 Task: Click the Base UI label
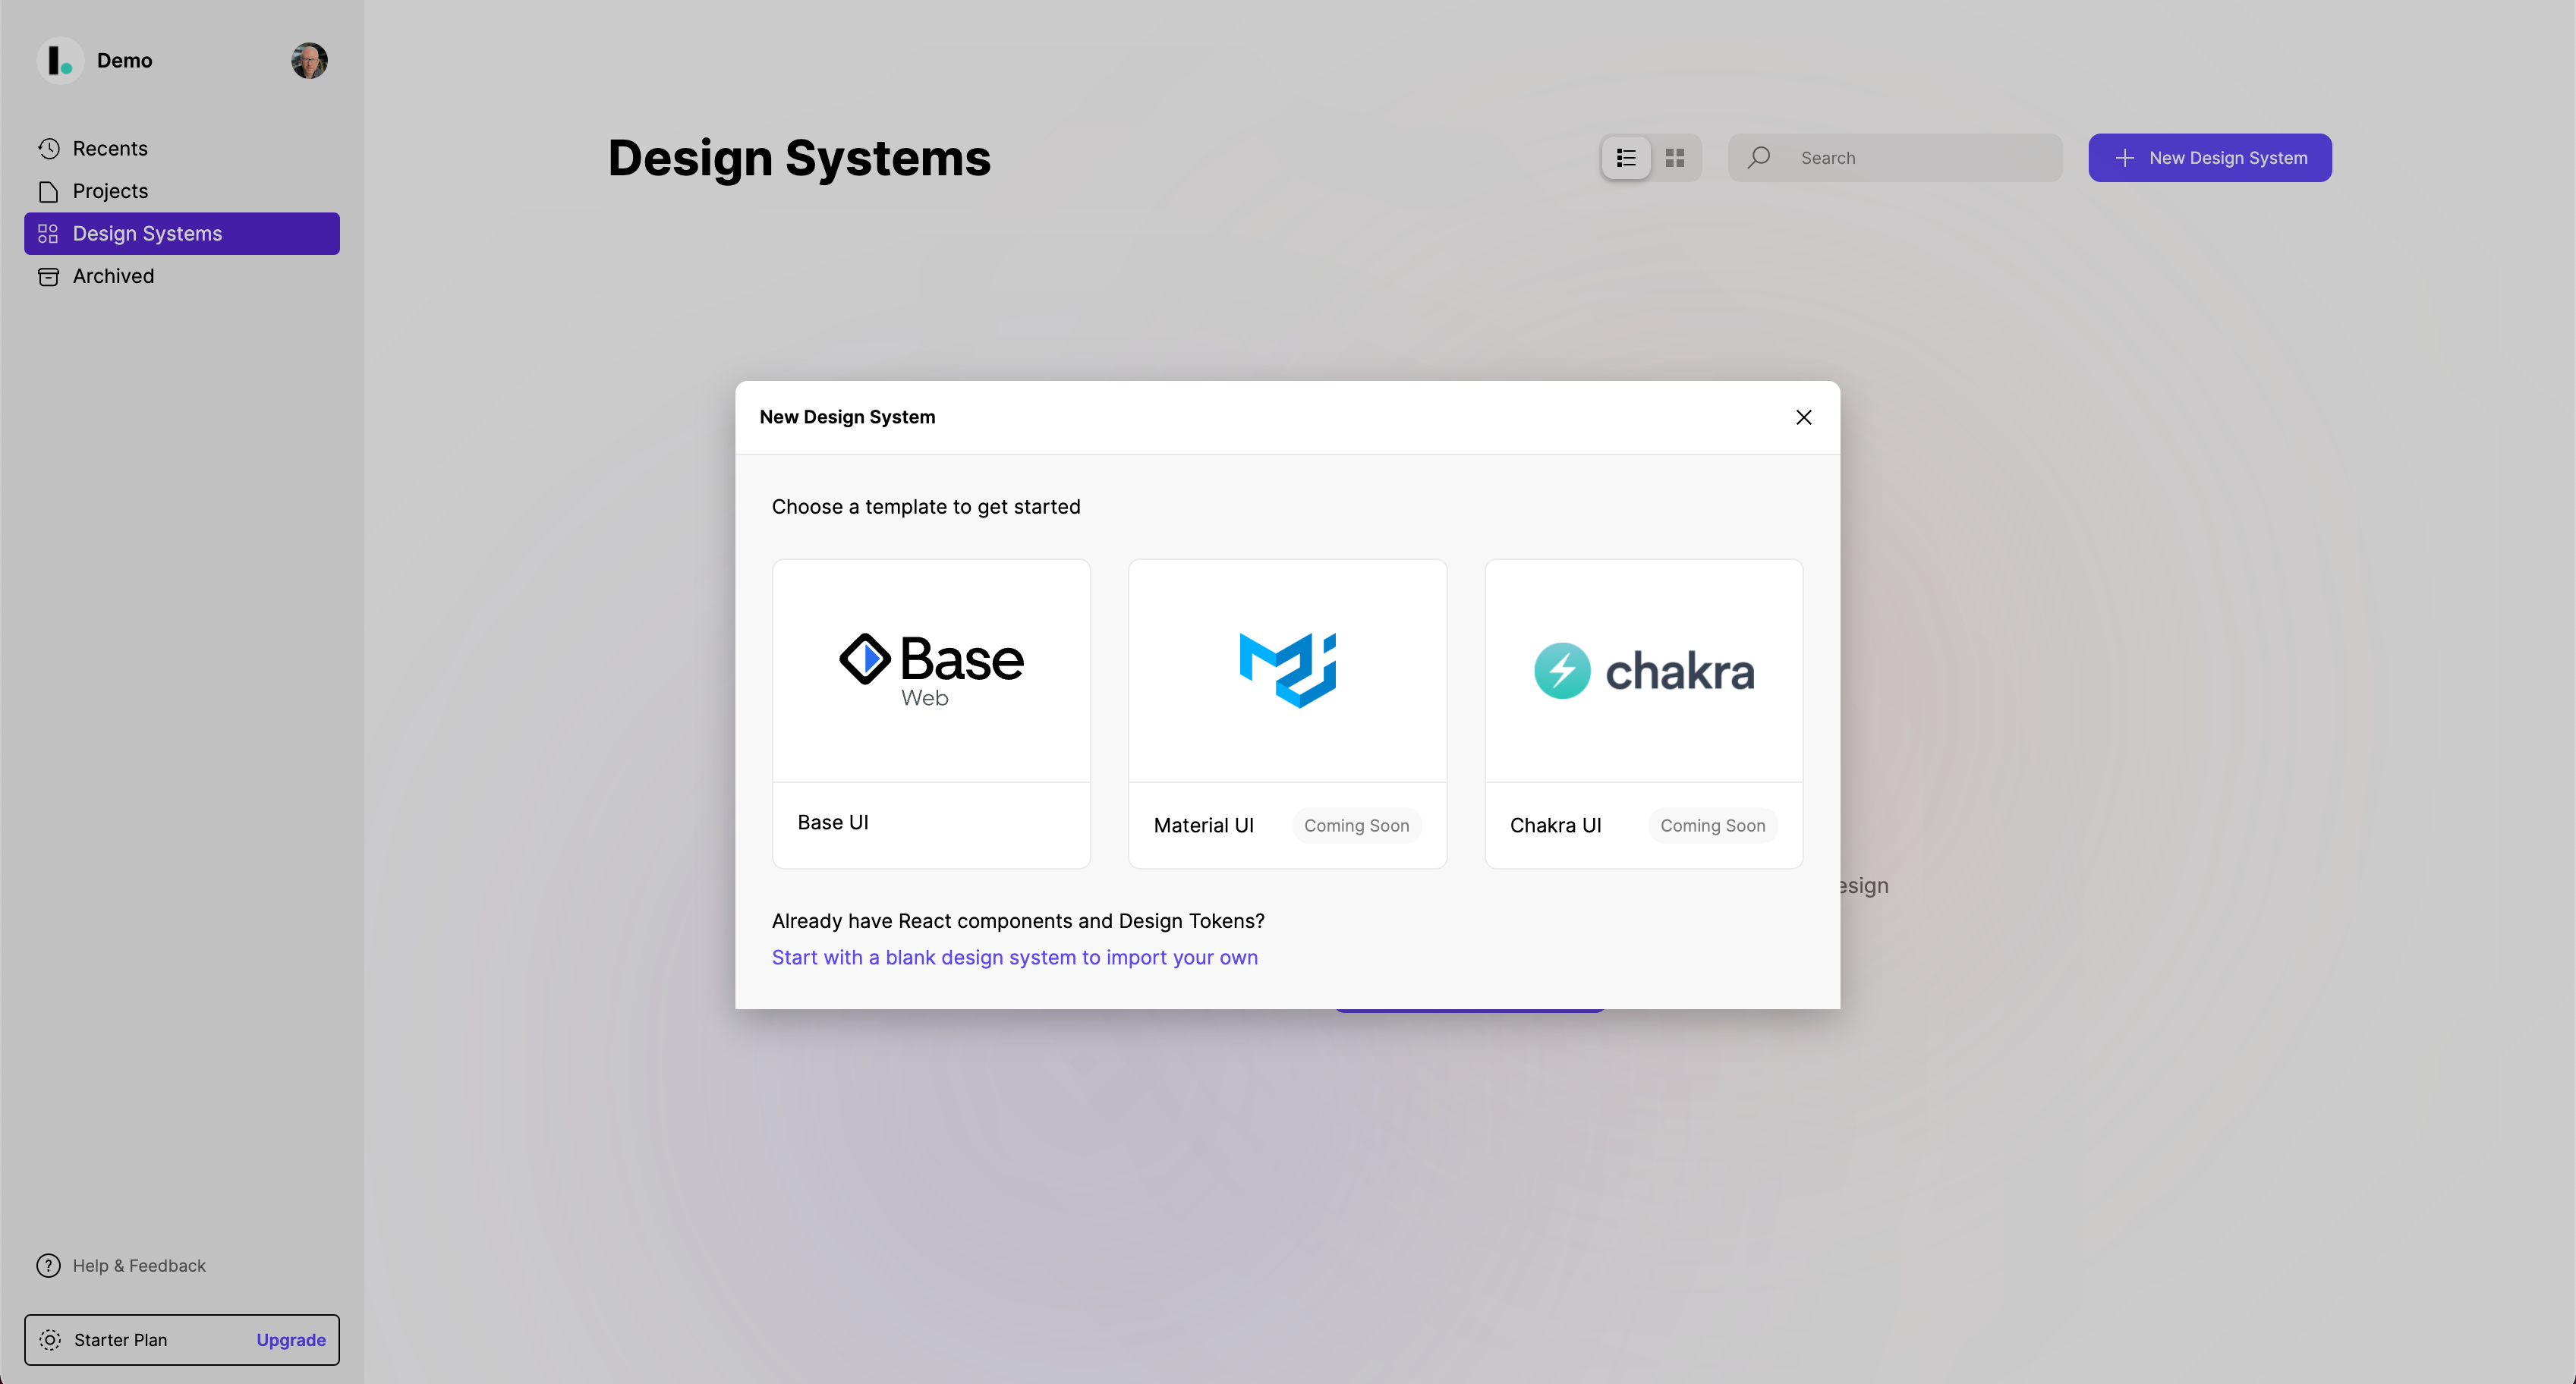tap(833, 822)
